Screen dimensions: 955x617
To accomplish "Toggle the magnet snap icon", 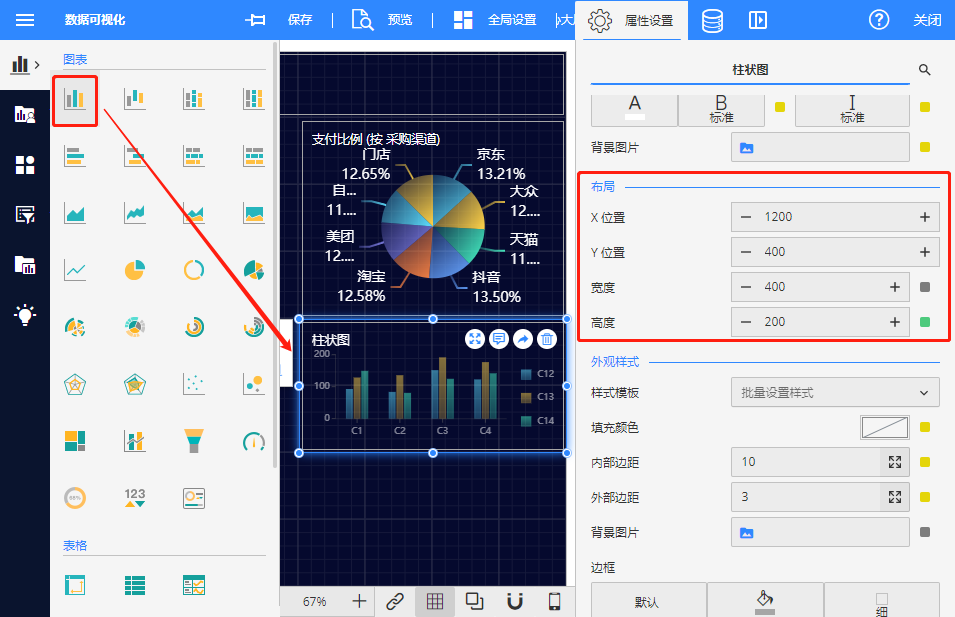I will tap(515, 601).
